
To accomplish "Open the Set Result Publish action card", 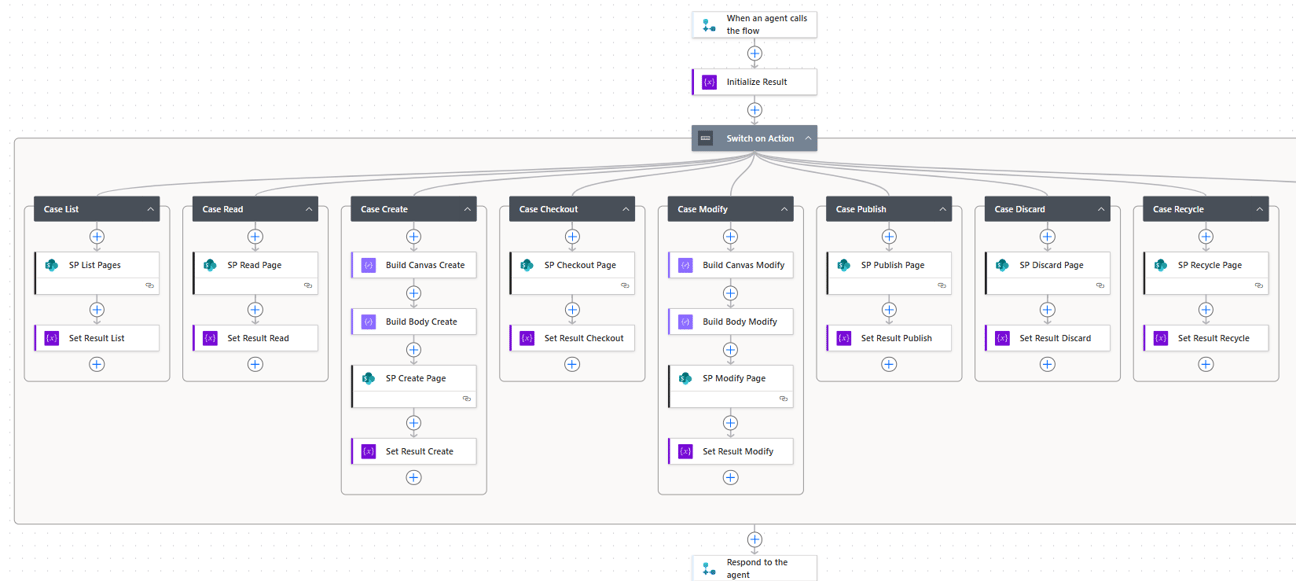I will pyautogui.click(x=888, y=338).
